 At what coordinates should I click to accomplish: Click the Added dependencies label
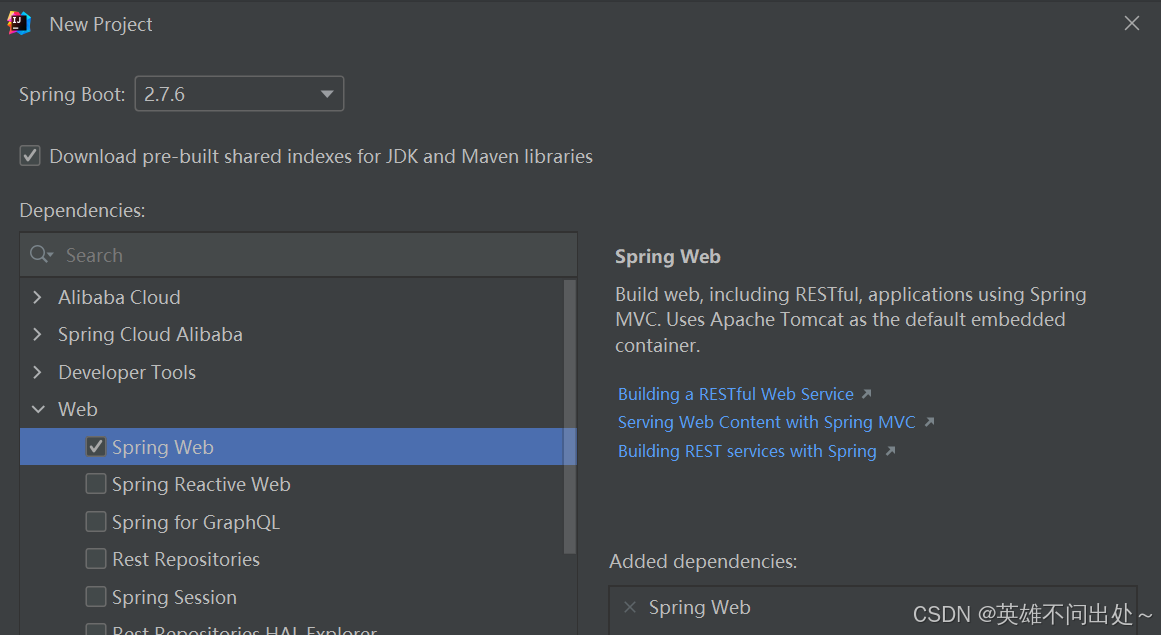pyautogui.click(x=703, y=562)
